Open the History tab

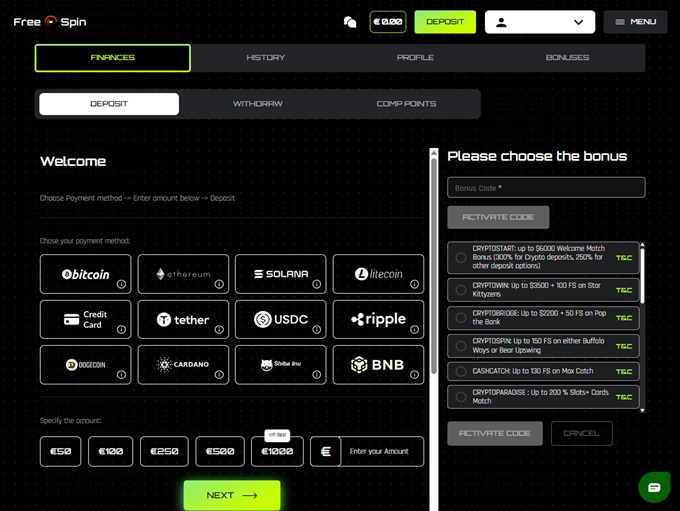[265, 58]
